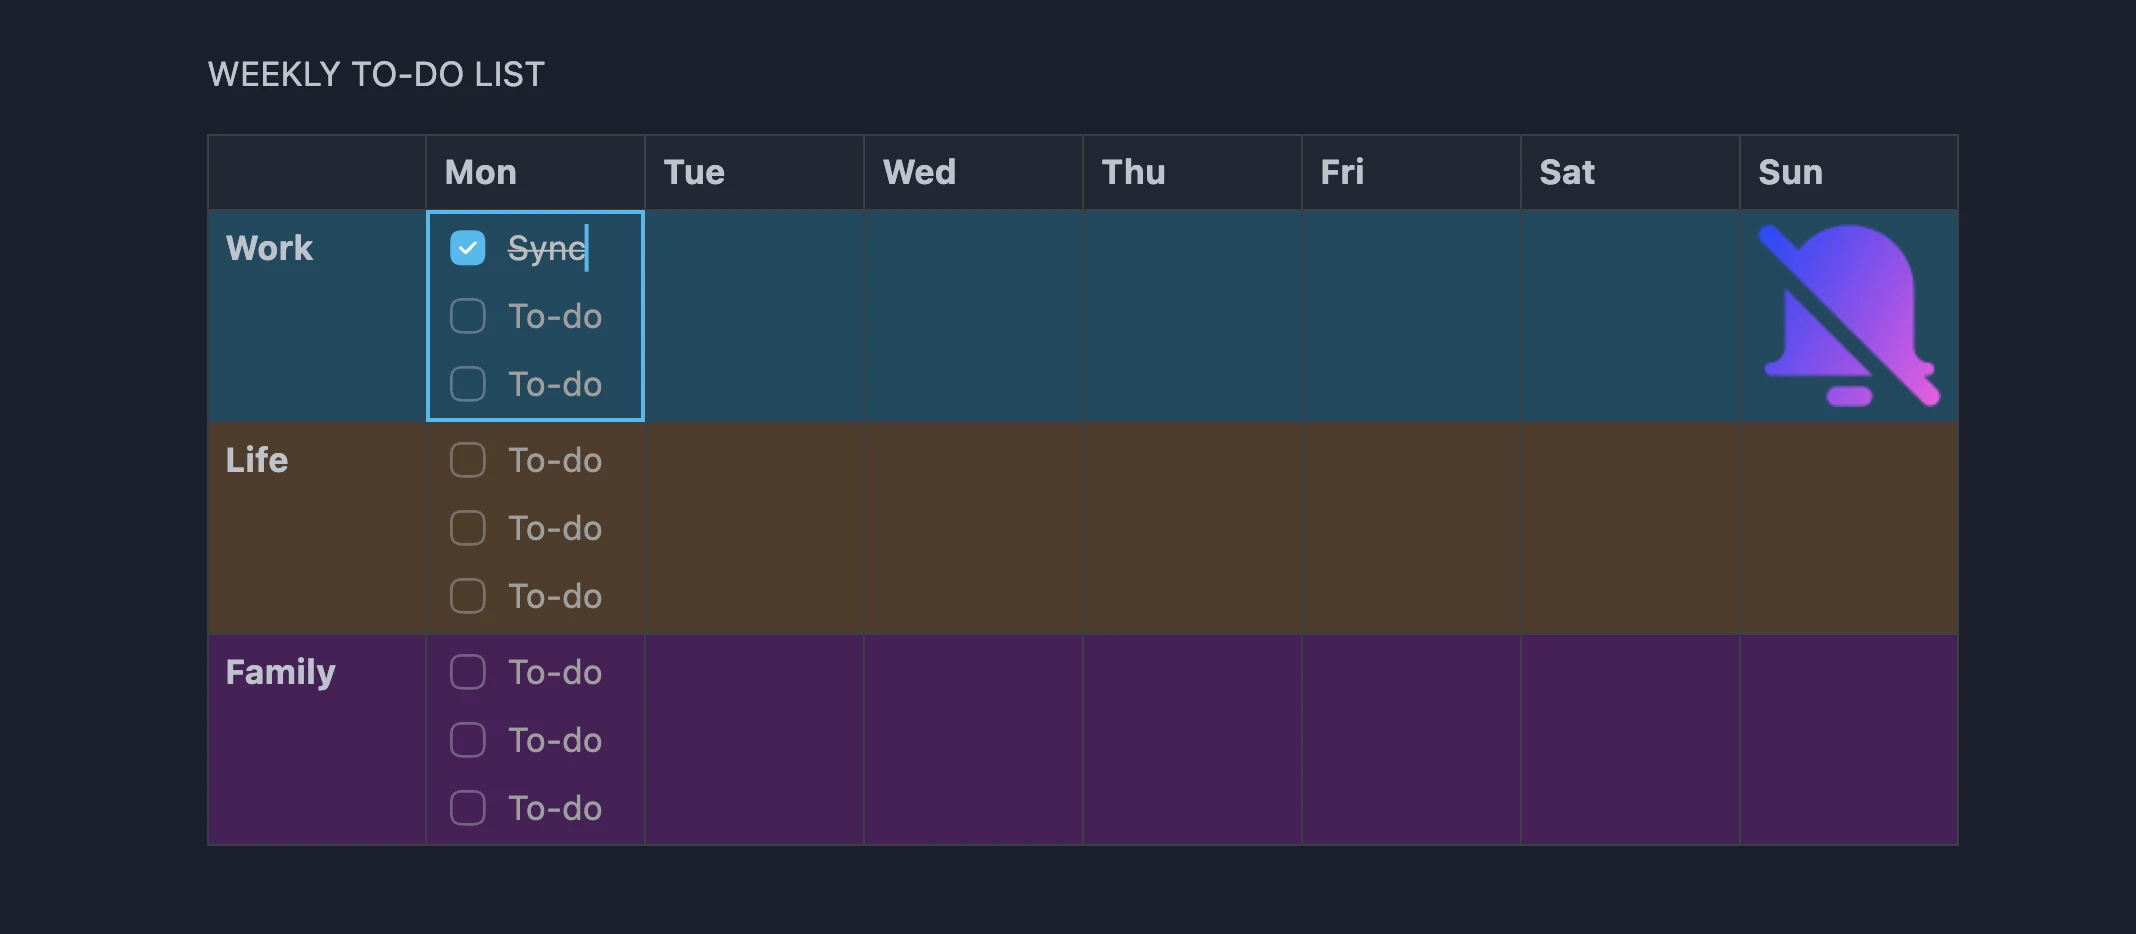Check the first Life Monday To-do checkbox
This screenshot has height=934, width=2136.
click(x=468, y=460)
